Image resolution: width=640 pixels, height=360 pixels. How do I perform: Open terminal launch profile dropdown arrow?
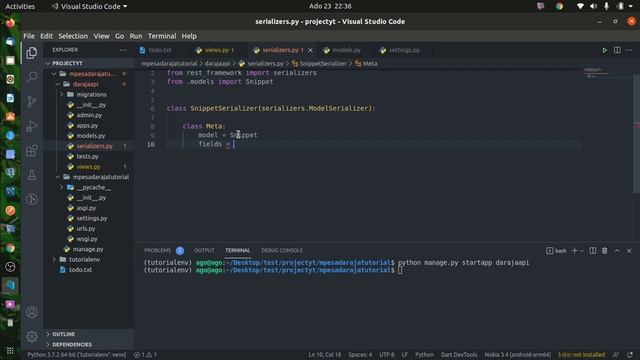[582, 251]
